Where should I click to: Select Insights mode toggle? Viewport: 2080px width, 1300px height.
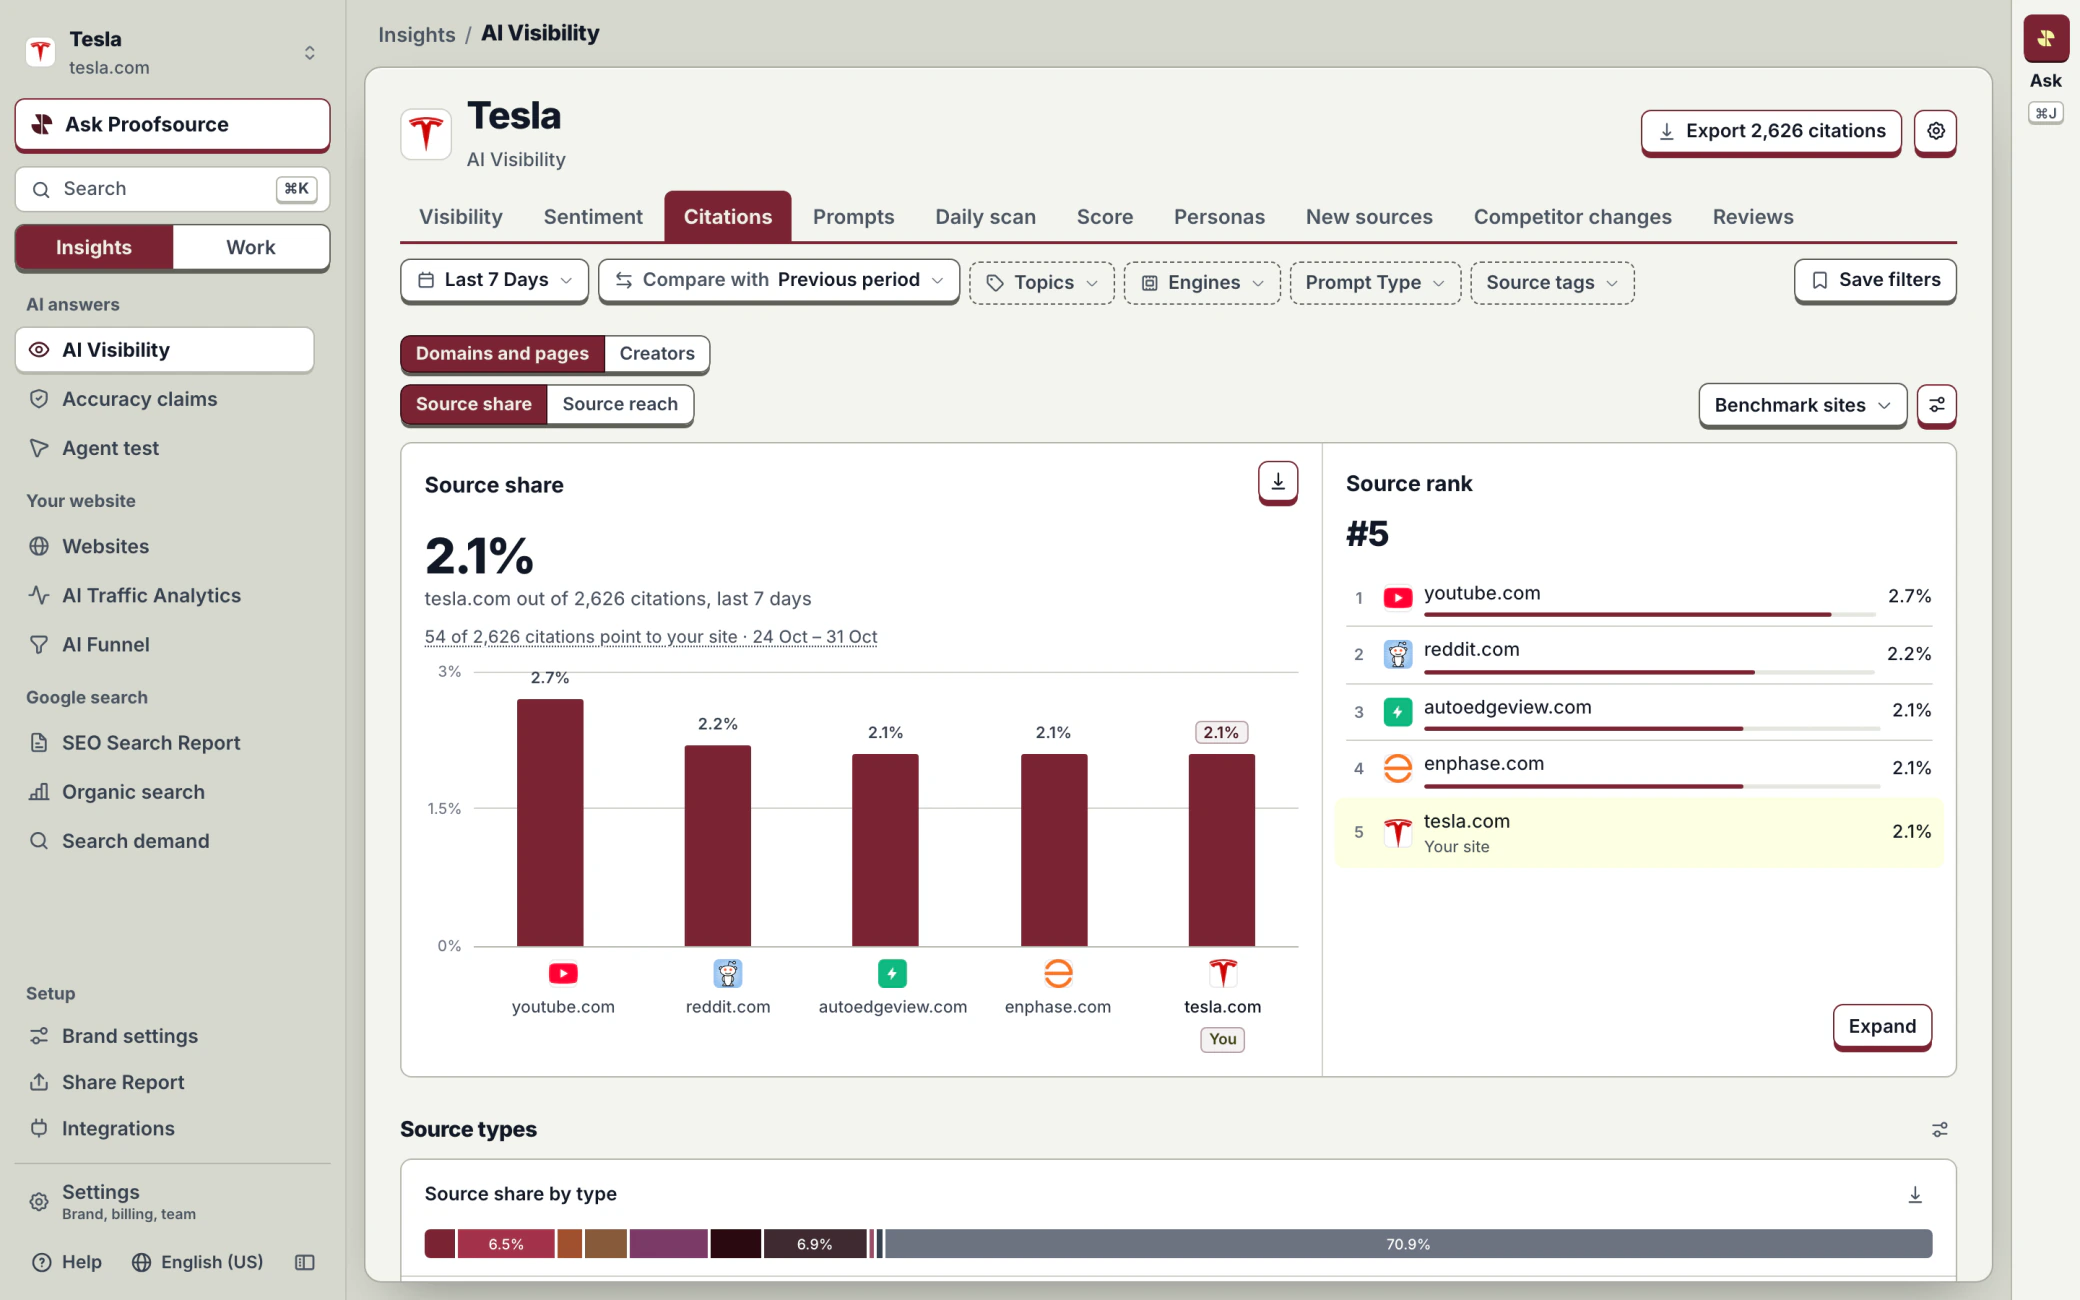coord(94,247)
